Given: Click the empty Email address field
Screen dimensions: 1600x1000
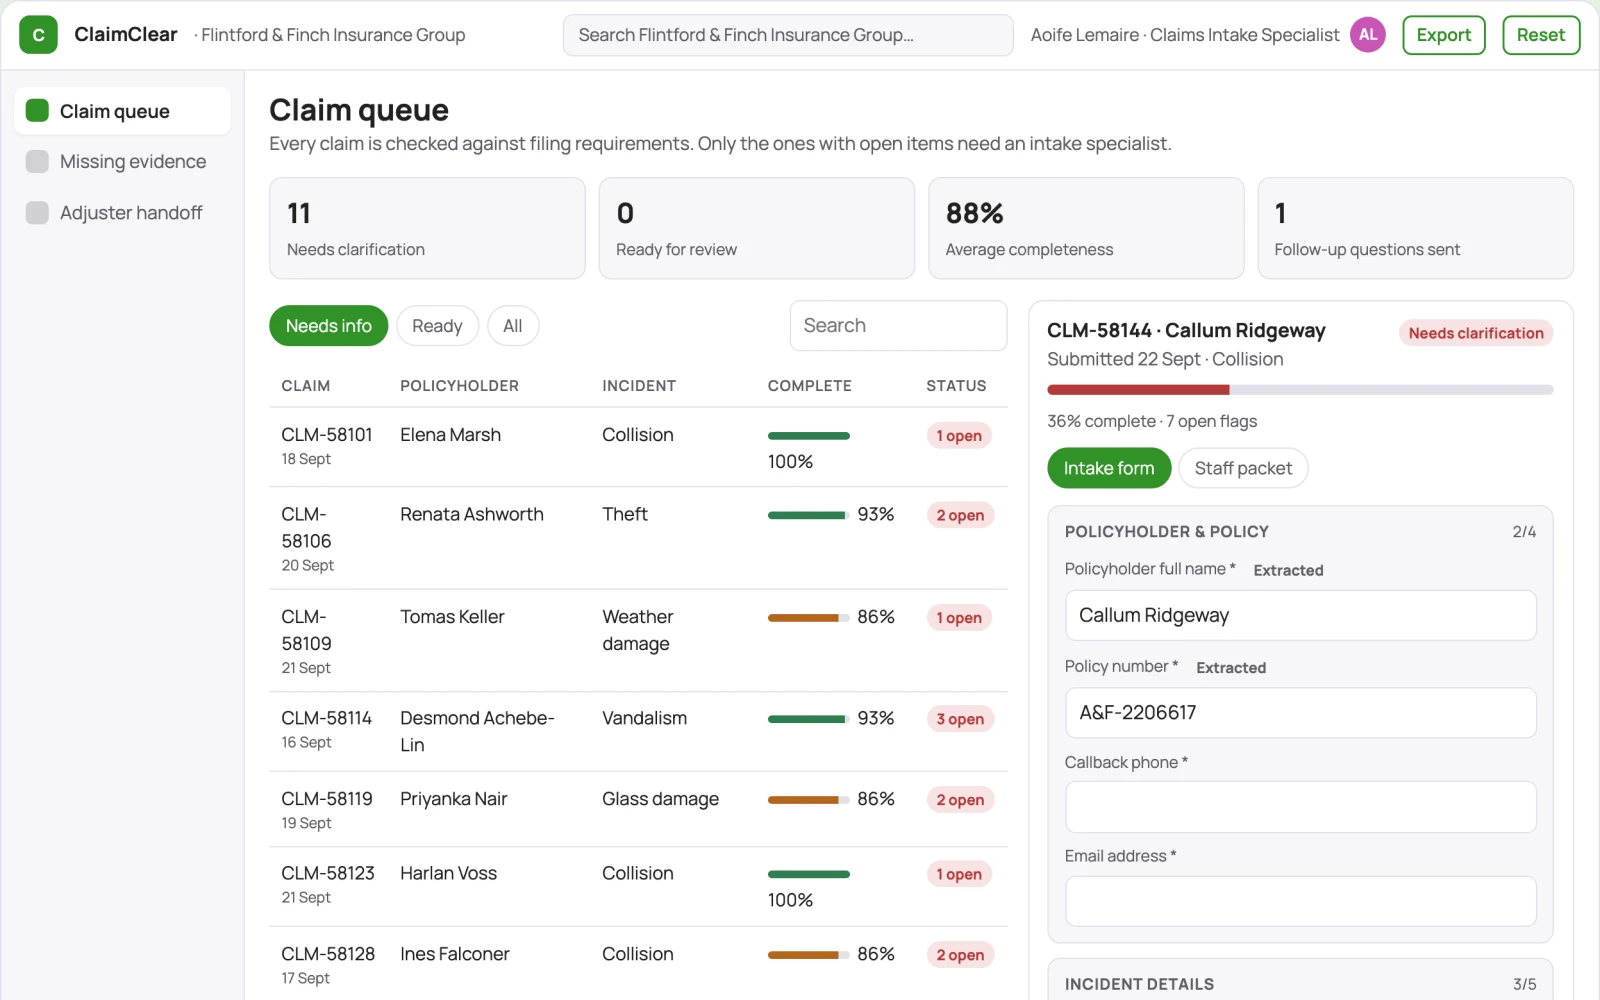Looking at the screenshot, I should (x=1300, y=902).
